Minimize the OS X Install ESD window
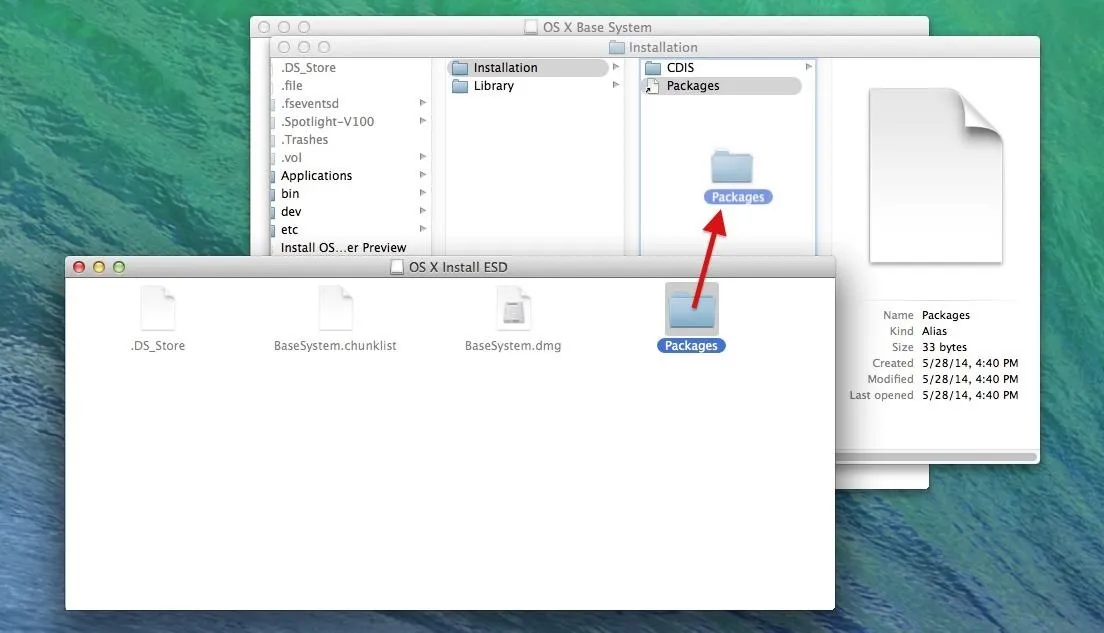The width and height of the screenshot is (1104, 633). click(x=99, y=267)
